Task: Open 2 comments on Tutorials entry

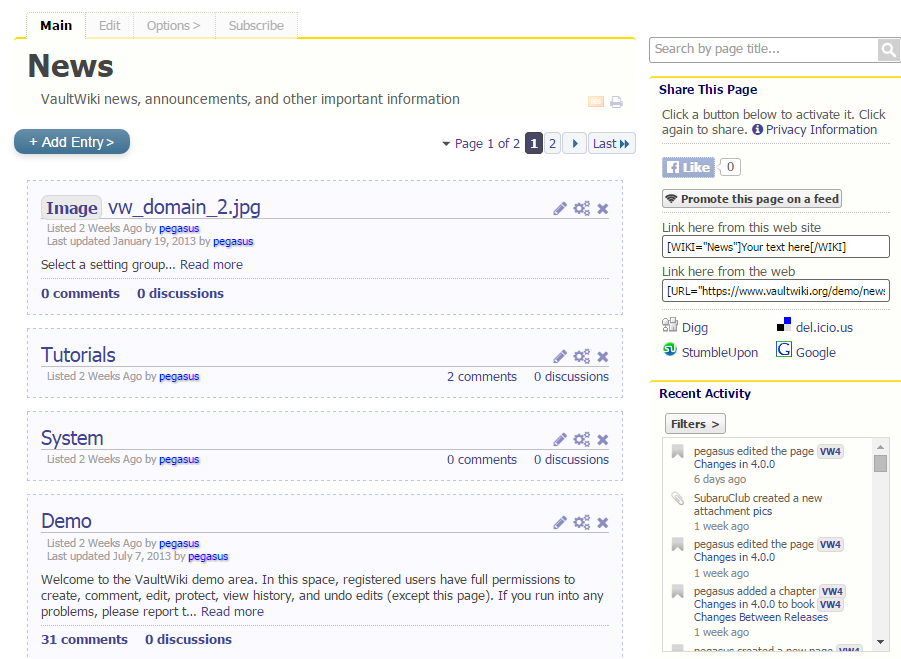Action: click(x=482, y=377)
